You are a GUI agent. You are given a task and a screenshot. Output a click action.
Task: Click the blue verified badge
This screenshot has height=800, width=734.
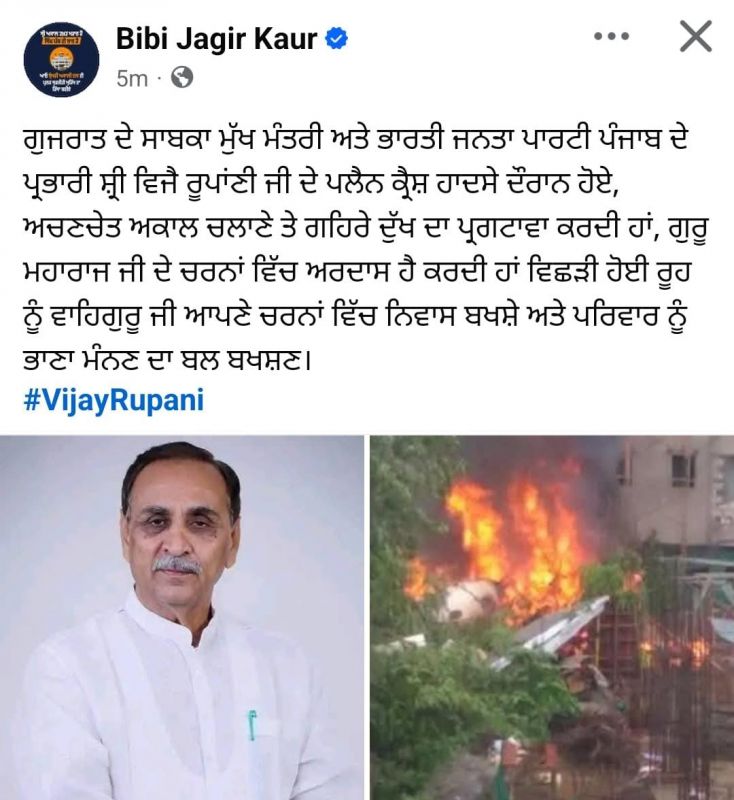tap(337, 39)
